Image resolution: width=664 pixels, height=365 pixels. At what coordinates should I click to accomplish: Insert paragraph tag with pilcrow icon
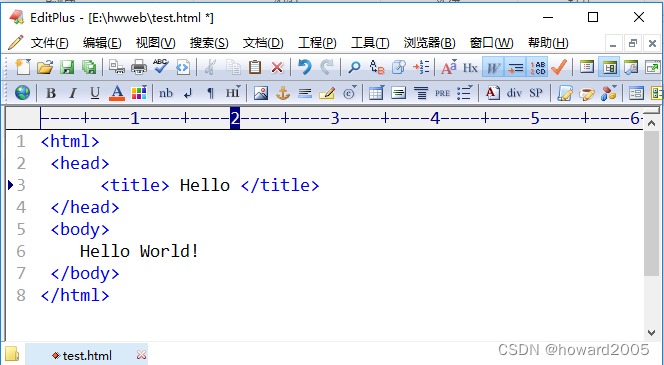point(210,93)
